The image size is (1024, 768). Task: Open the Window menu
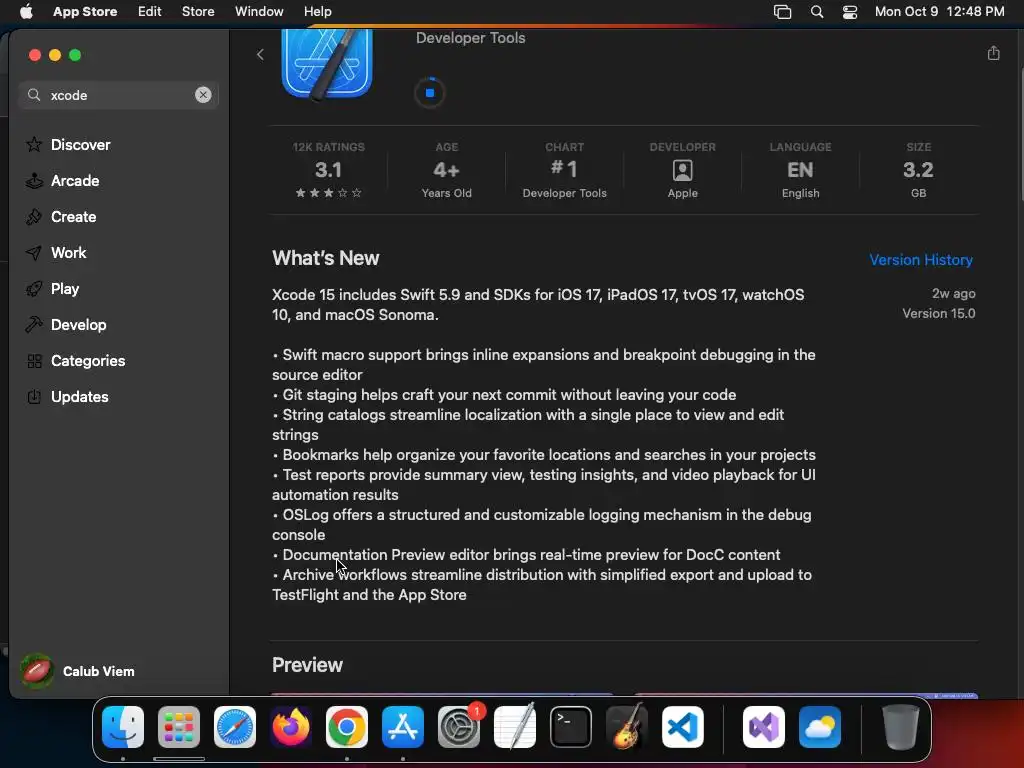tap(259, 11)
